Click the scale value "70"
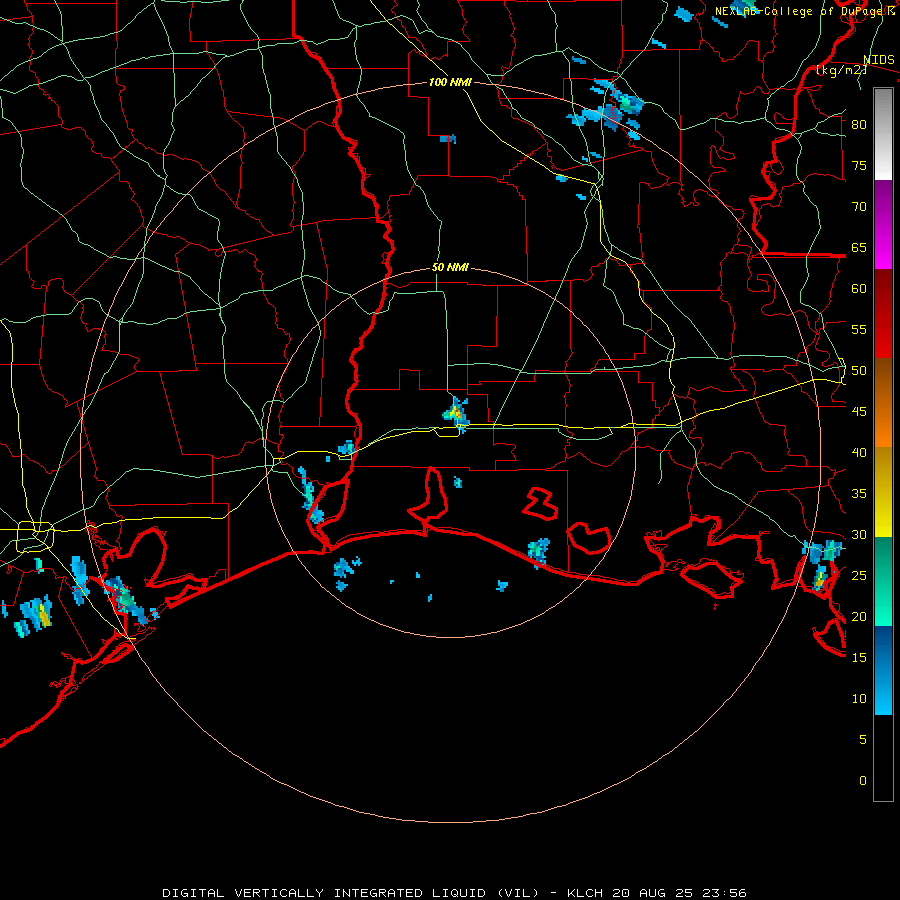900x900 pixels. coord(859,207)
